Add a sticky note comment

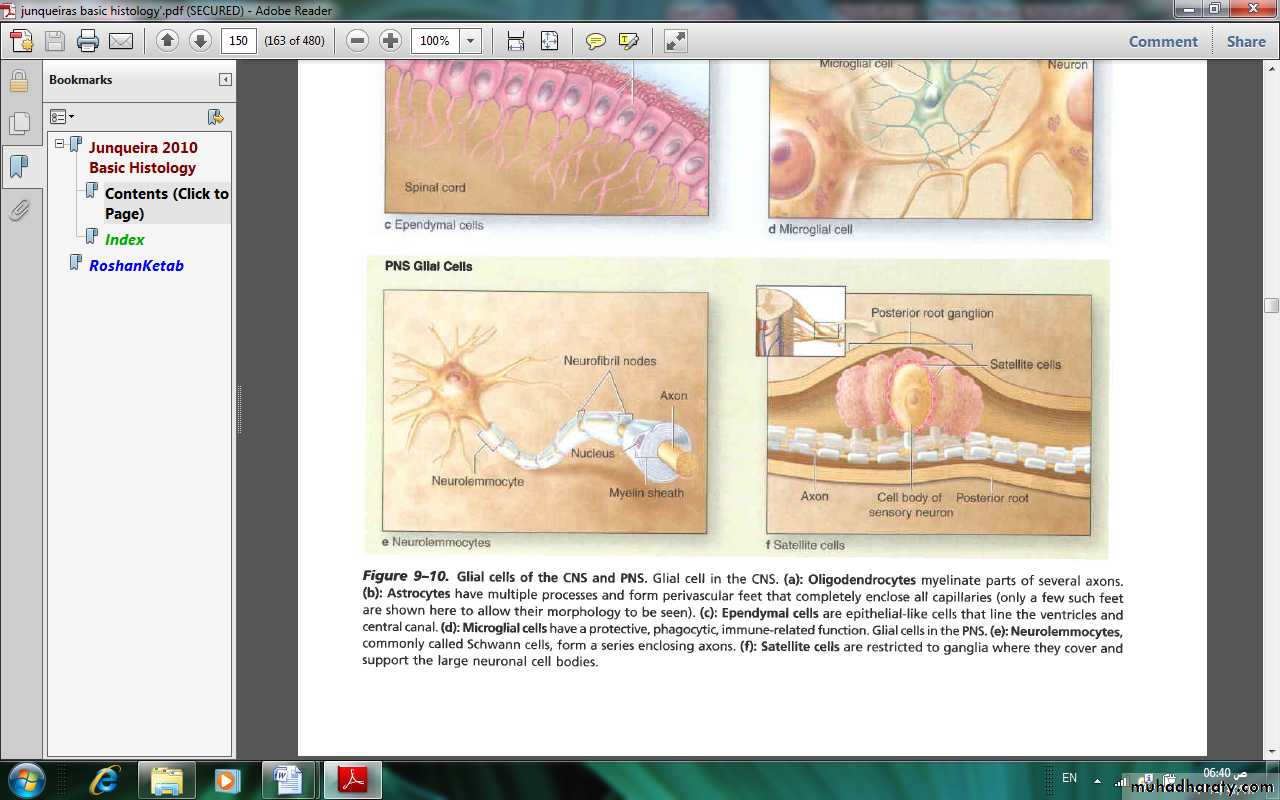[x=596, y=41]
